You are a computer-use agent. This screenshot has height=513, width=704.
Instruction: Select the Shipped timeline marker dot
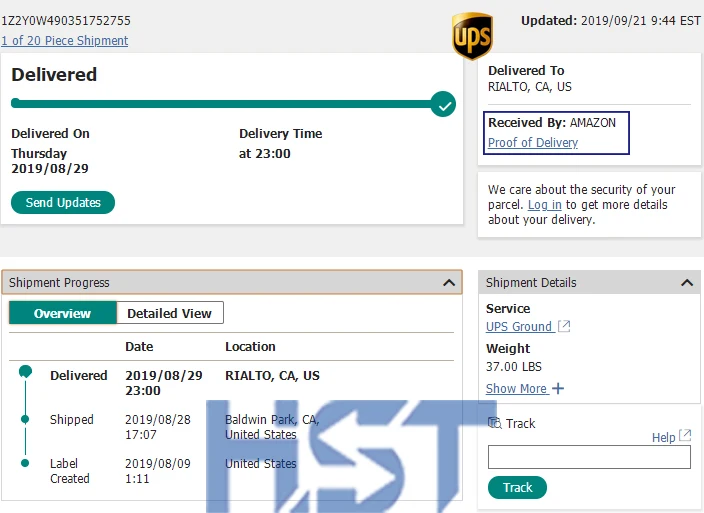point(25,419)
